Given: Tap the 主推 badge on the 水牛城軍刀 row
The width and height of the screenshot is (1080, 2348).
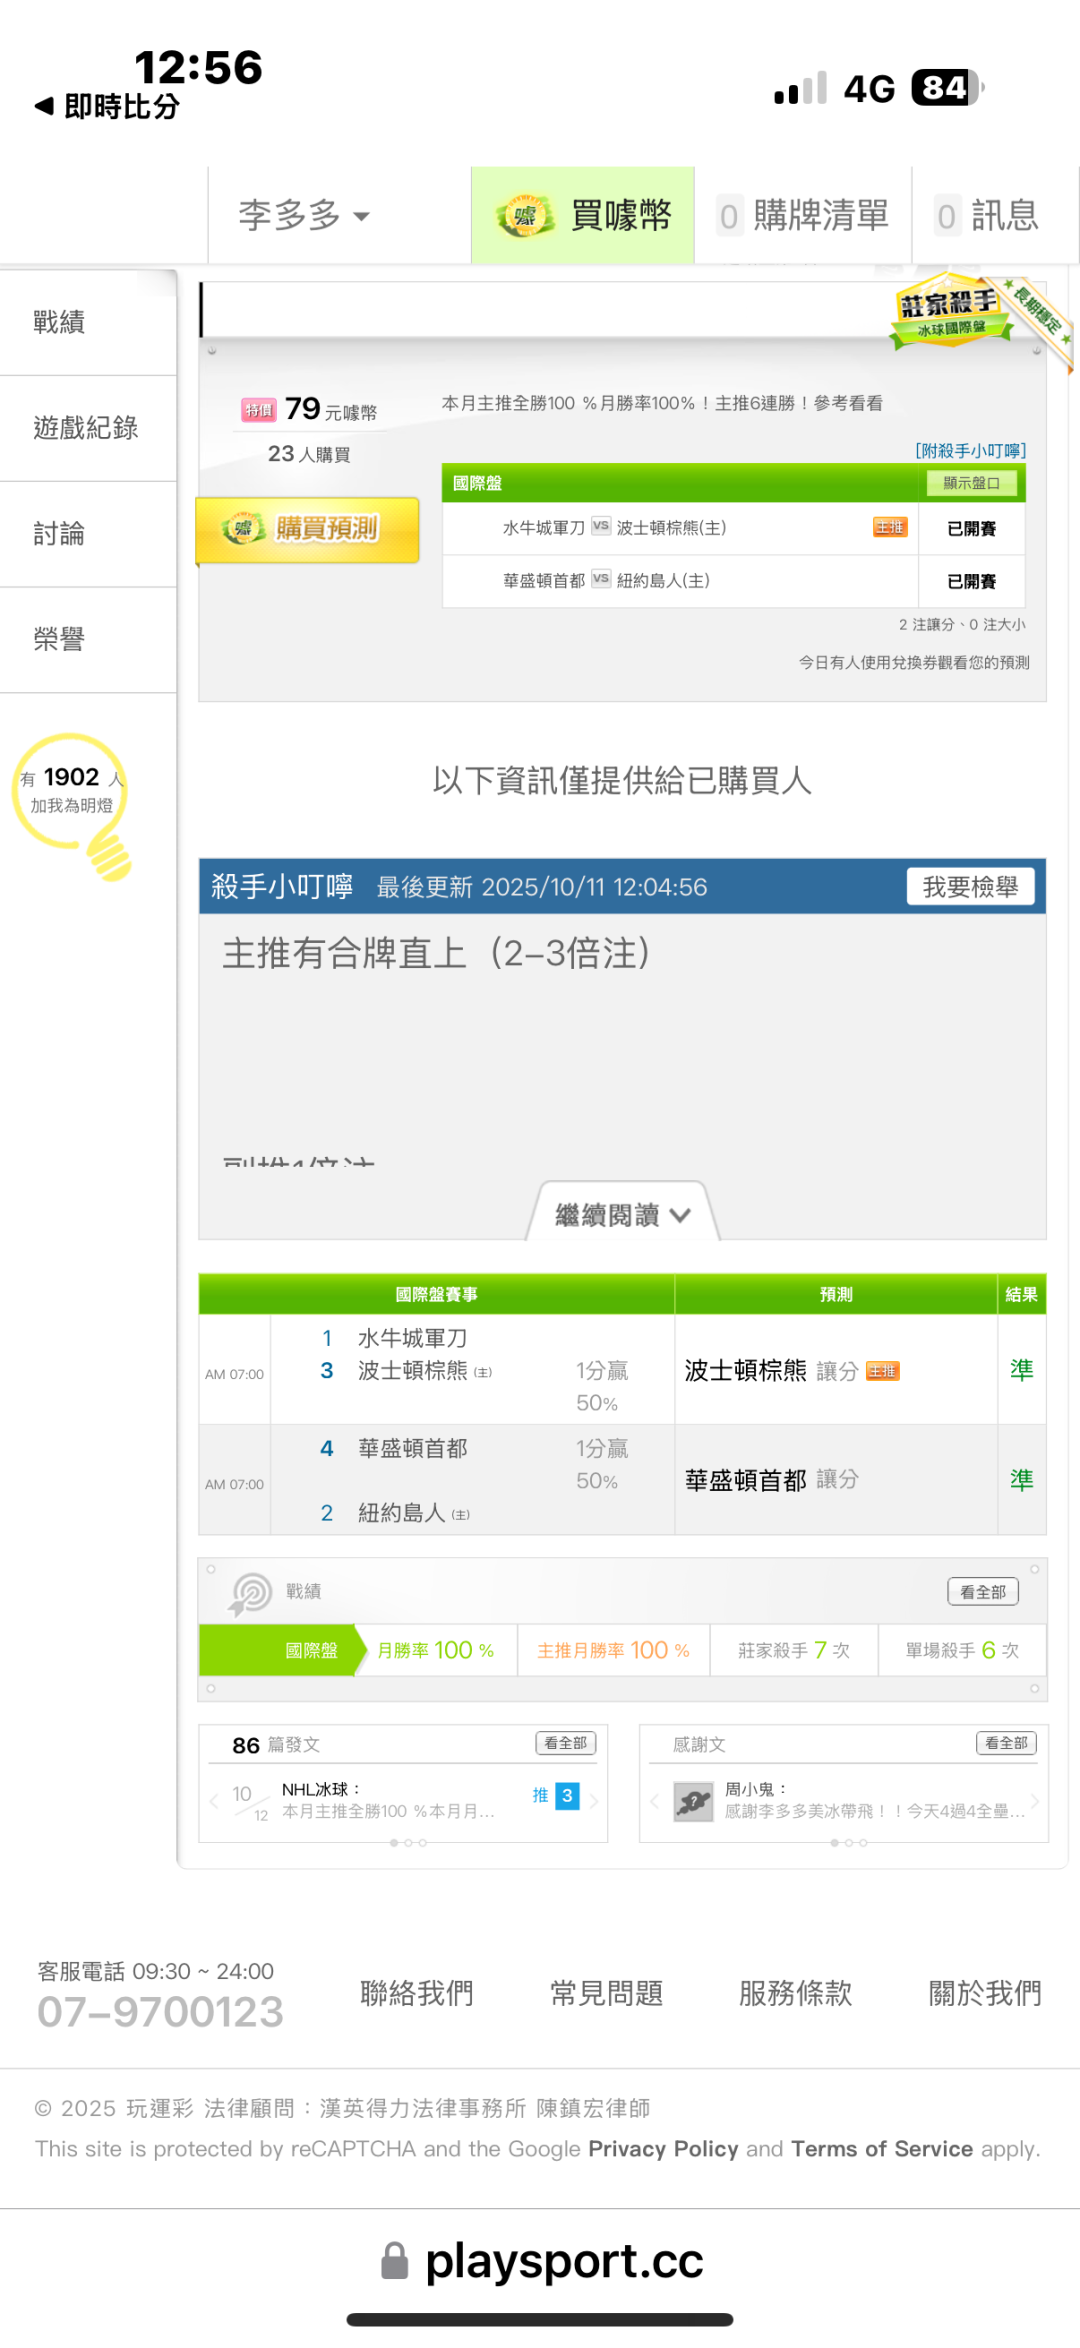Looking at the screenshot, I should pos(890,527).
